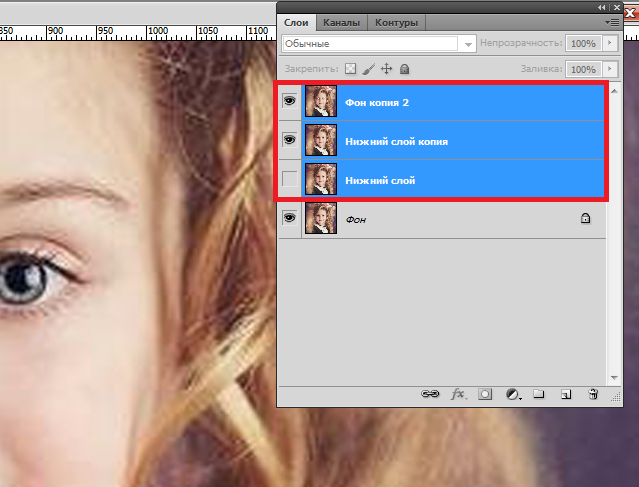Screen dimensions: 639x487
Task: Delete layer with trash icon
Action: tap(593, 394)
